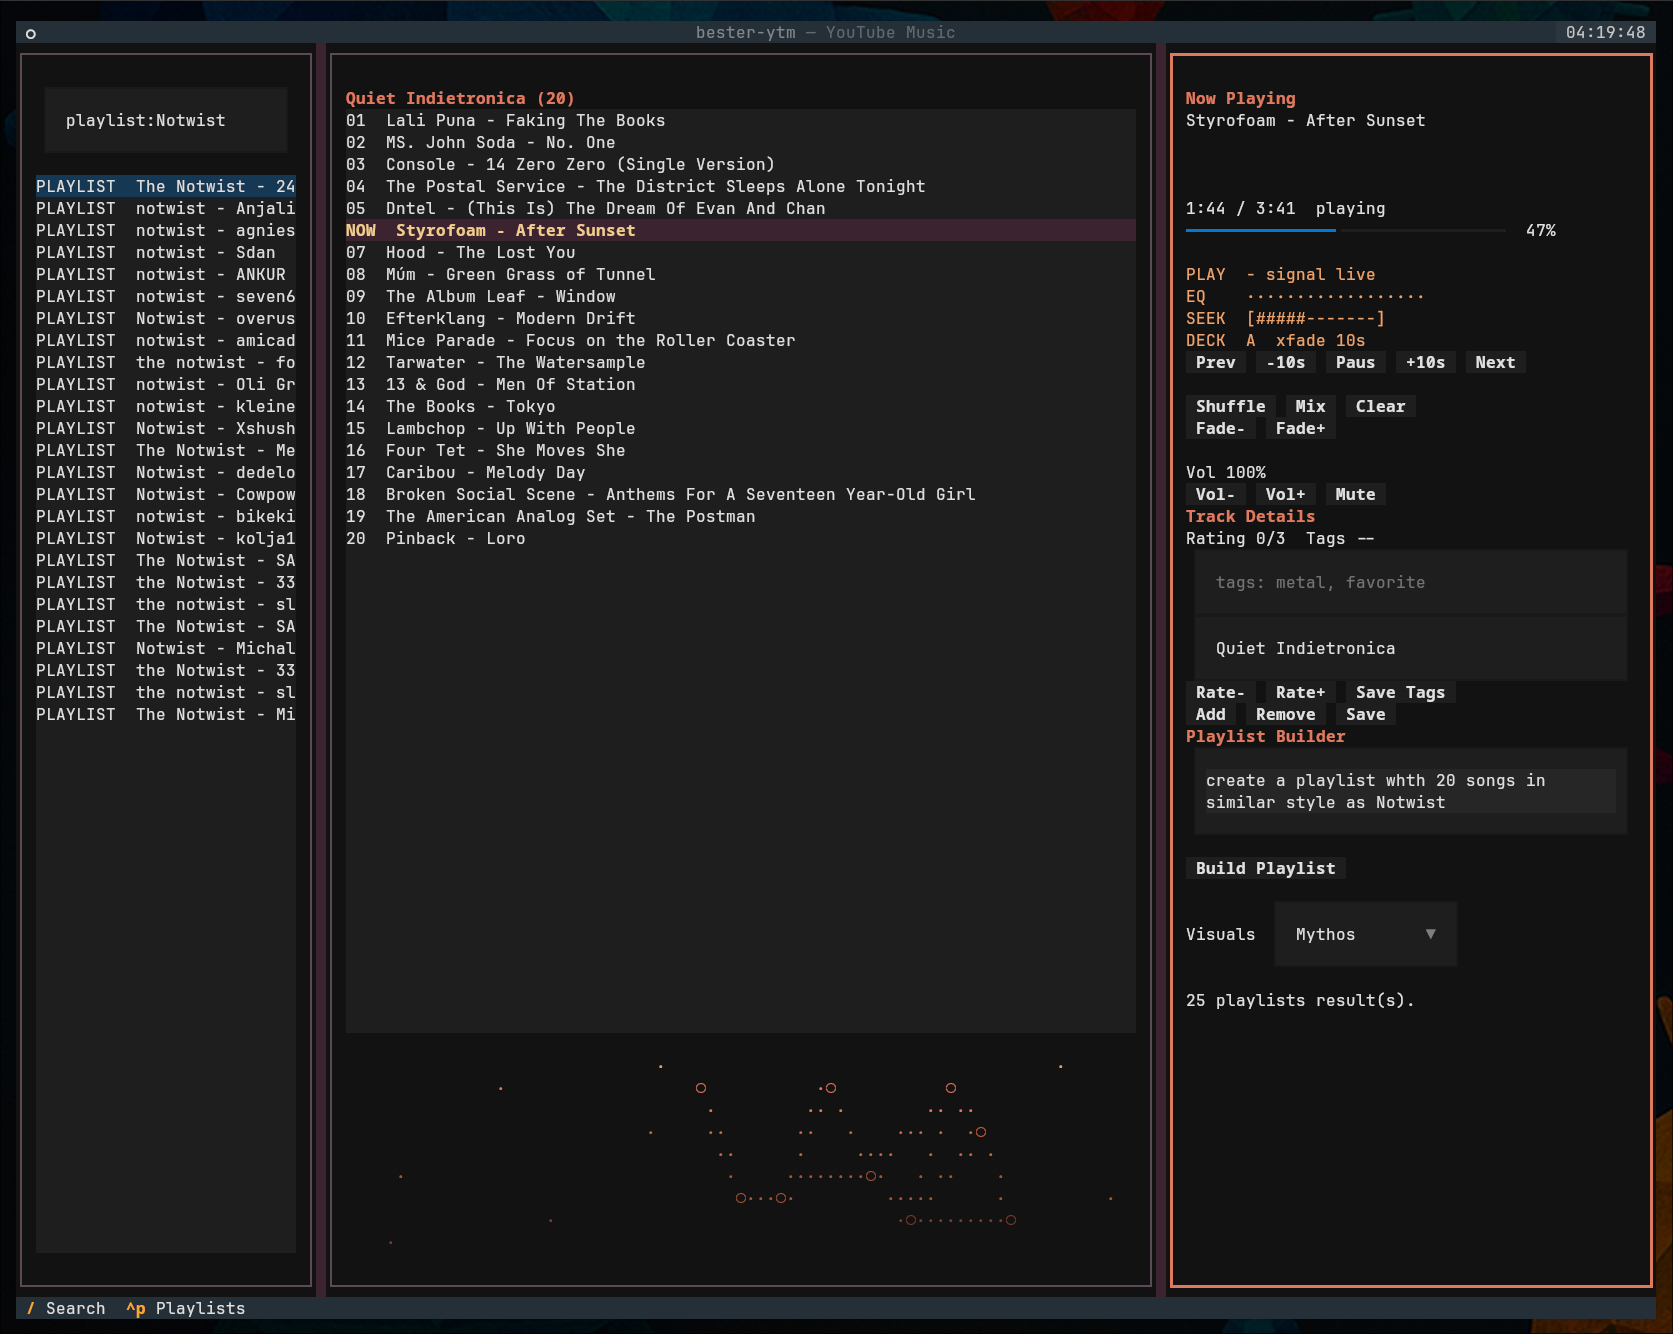This screenshot has height=1334, width=1673.
Task: Select track 10 Efterklang - Modern Drift
Action: pyautogui.click(x=741, y=318)
